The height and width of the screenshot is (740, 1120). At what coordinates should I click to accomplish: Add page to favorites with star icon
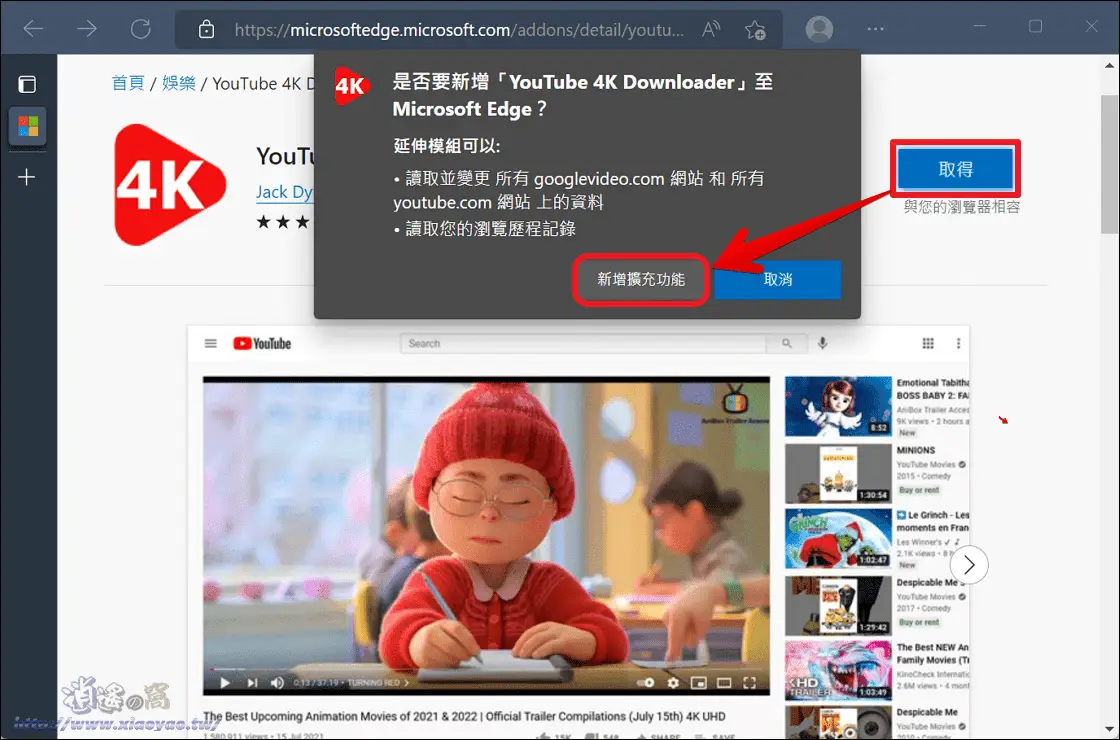pos(755,30)
